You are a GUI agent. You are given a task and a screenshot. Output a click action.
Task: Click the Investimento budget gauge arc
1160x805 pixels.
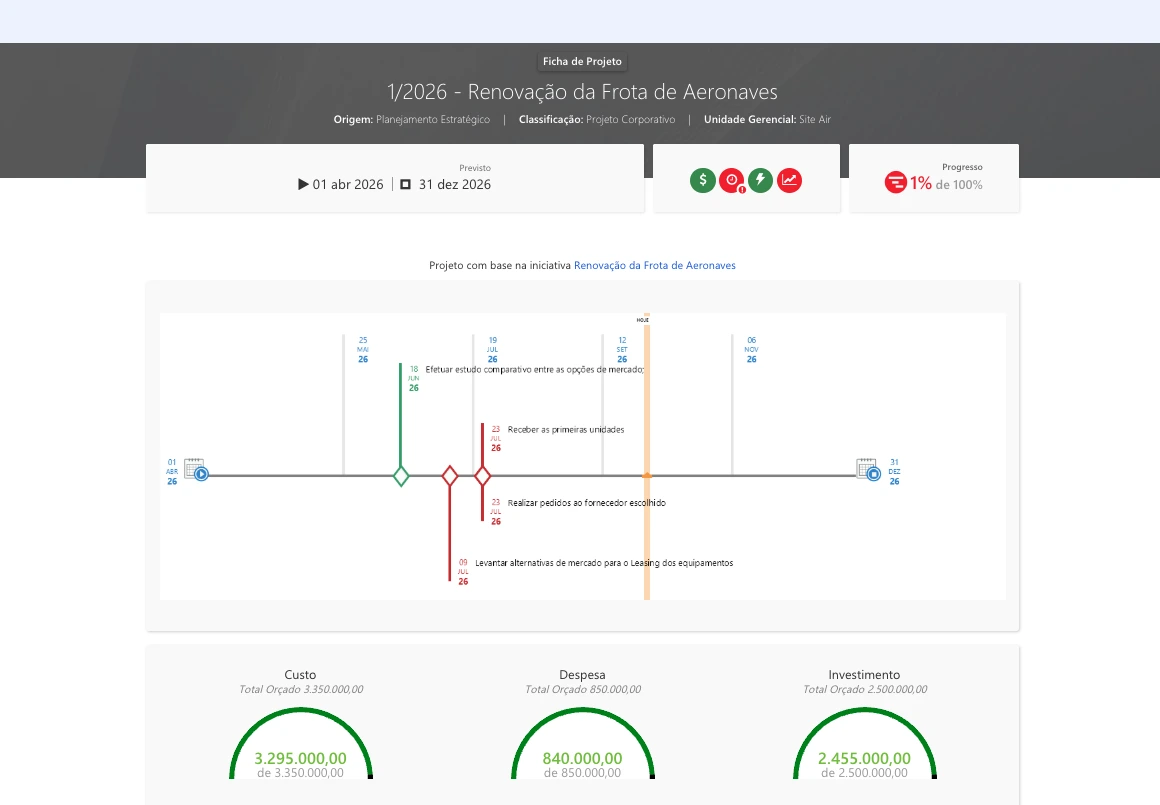[865, 742]
